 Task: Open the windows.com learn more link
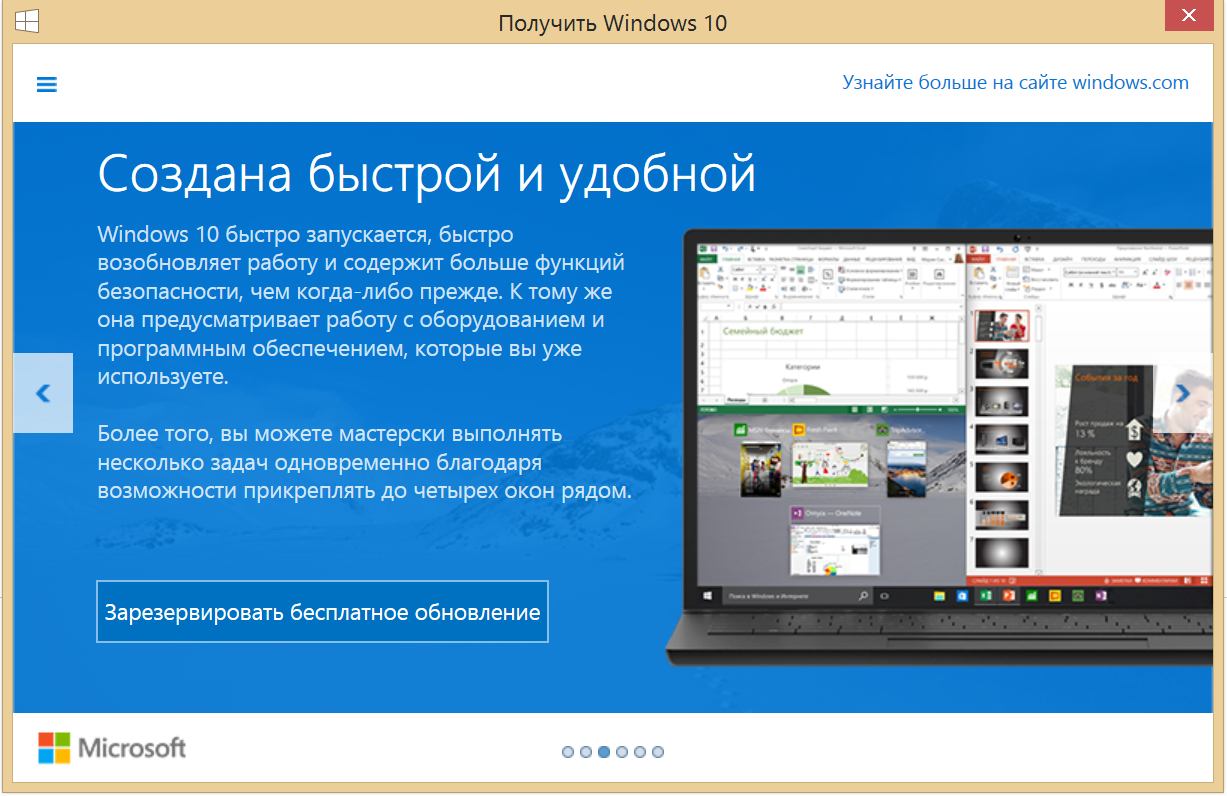pyautogui.click(x=1015, y=83)
